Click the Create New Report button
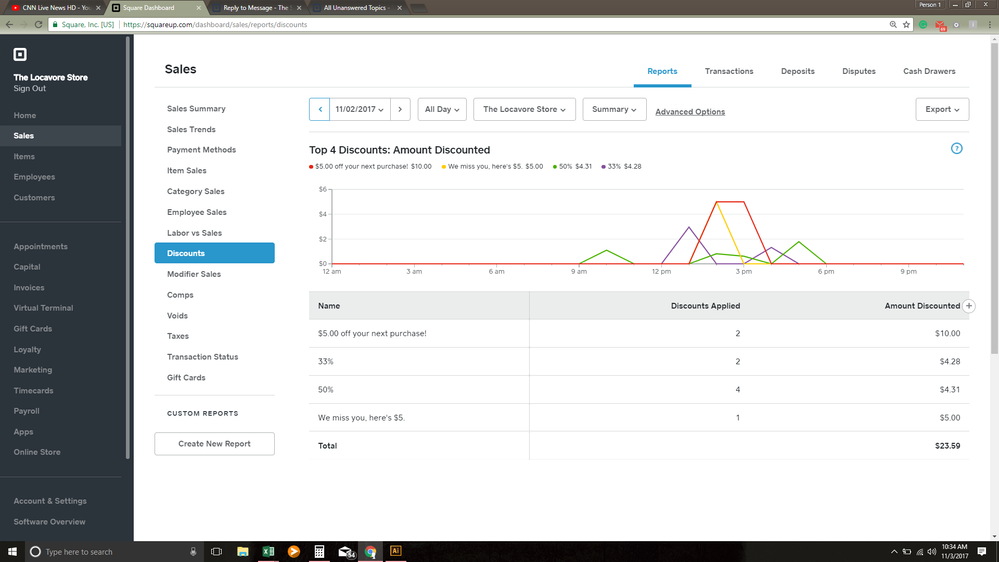 pyautogui.click(x=214, y=444)
